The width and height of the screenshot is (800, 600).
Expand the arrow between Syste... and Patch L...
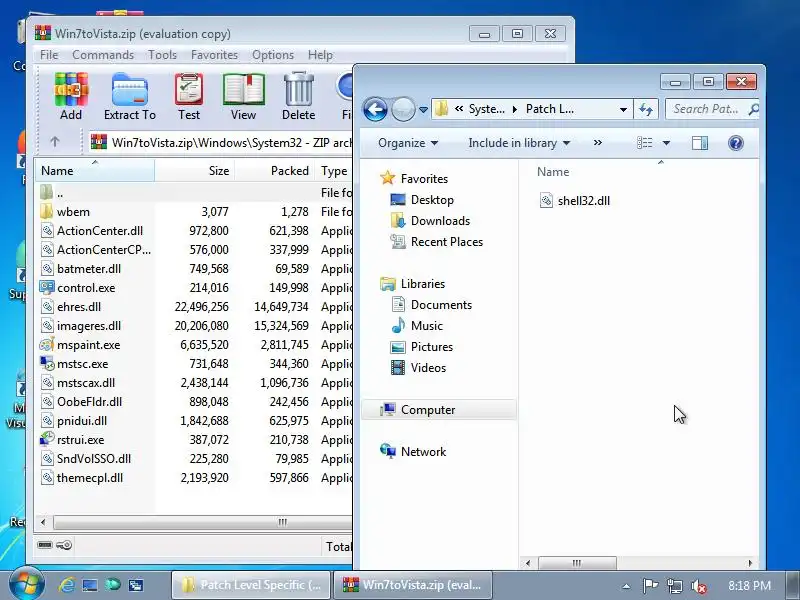pyautogui.click(x=515, y=109)
